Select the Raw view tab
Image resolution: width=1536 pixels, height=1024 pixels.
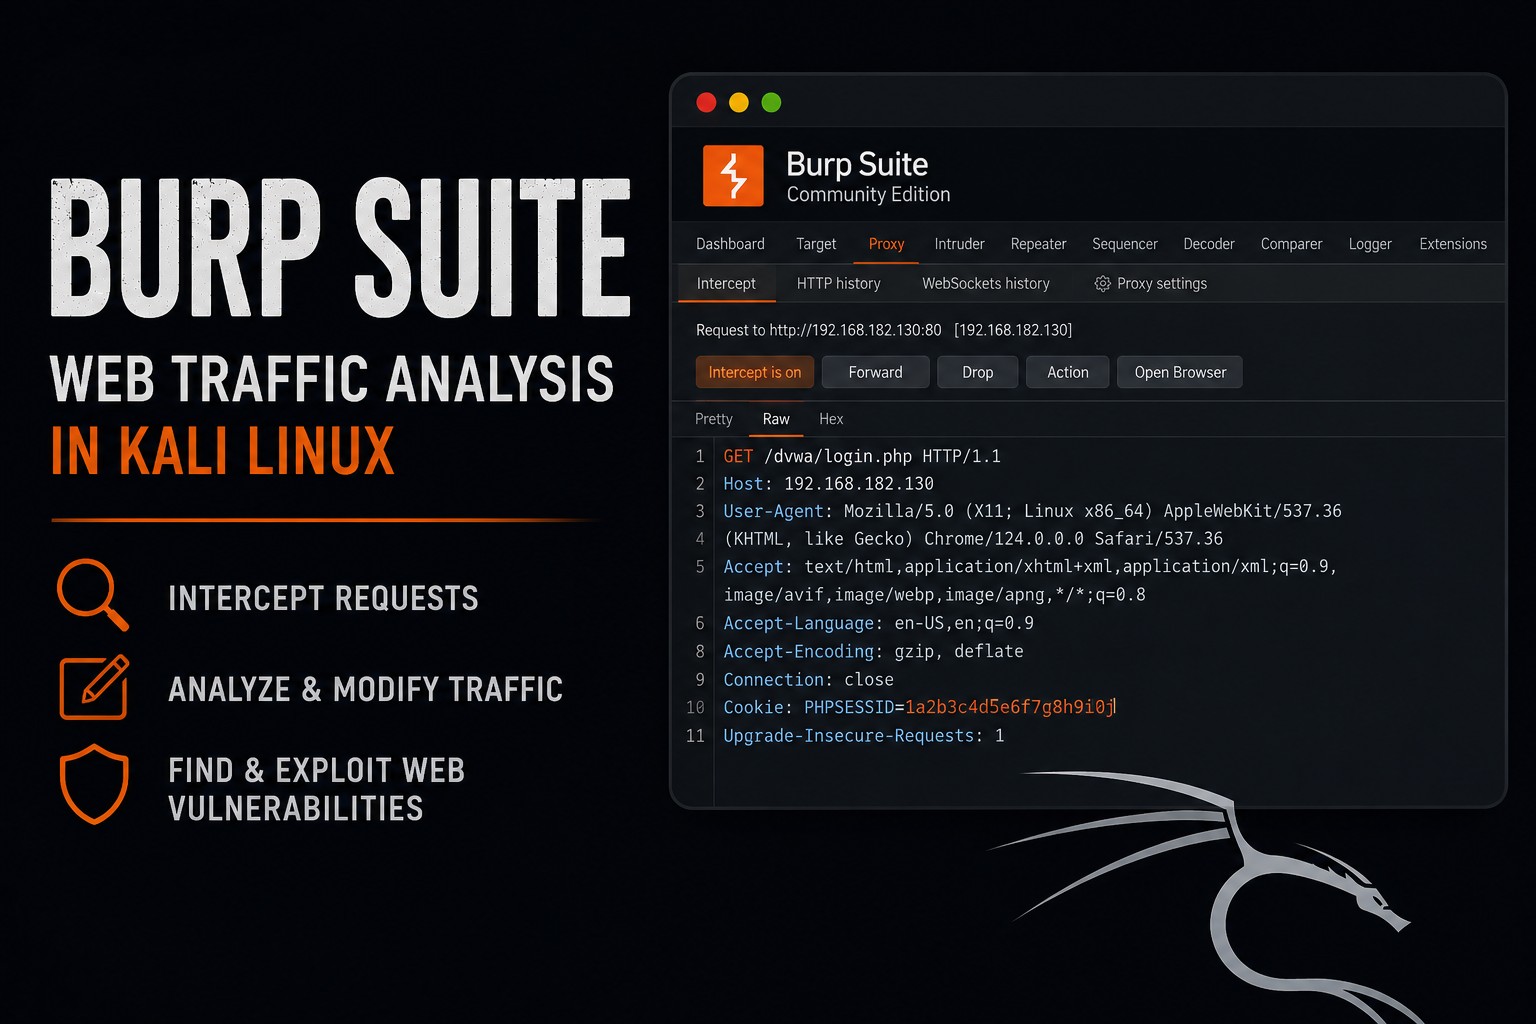[x=776, y=419]
